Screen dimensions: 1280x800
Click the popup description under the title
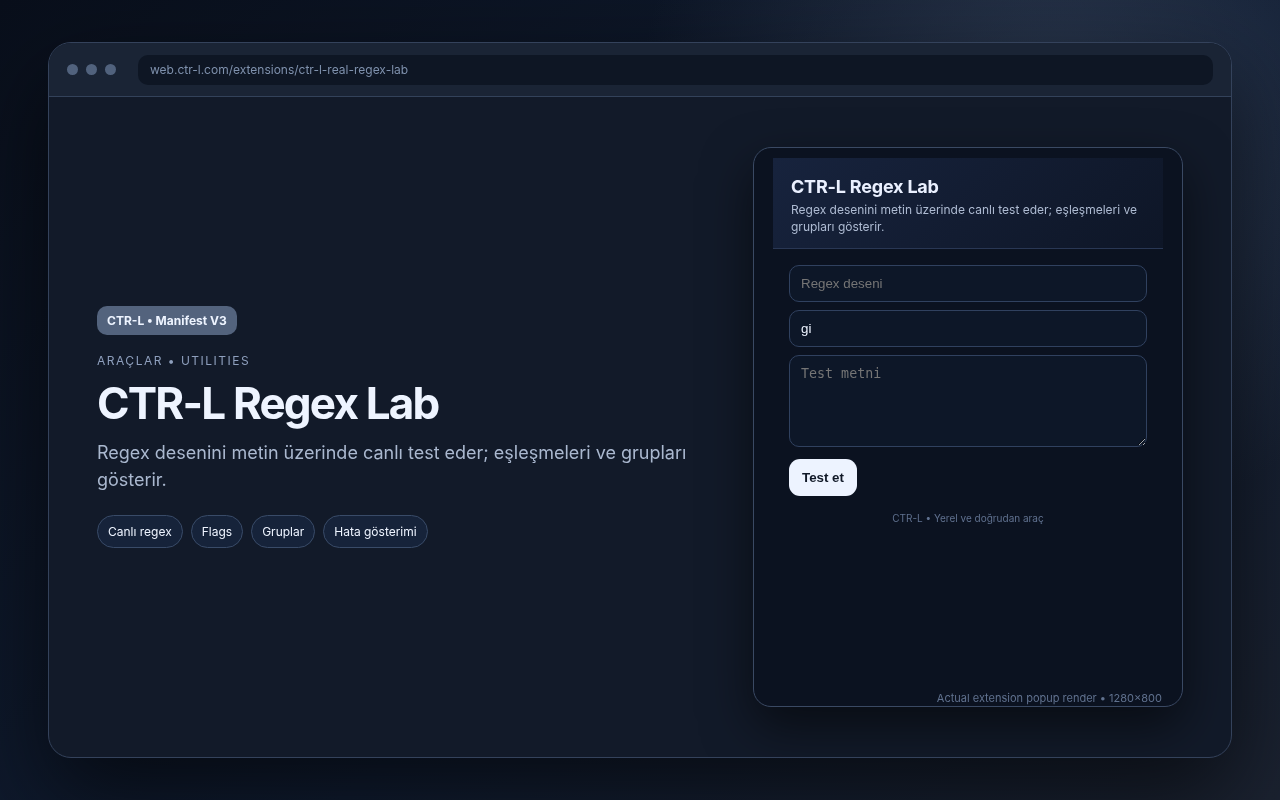964,218
